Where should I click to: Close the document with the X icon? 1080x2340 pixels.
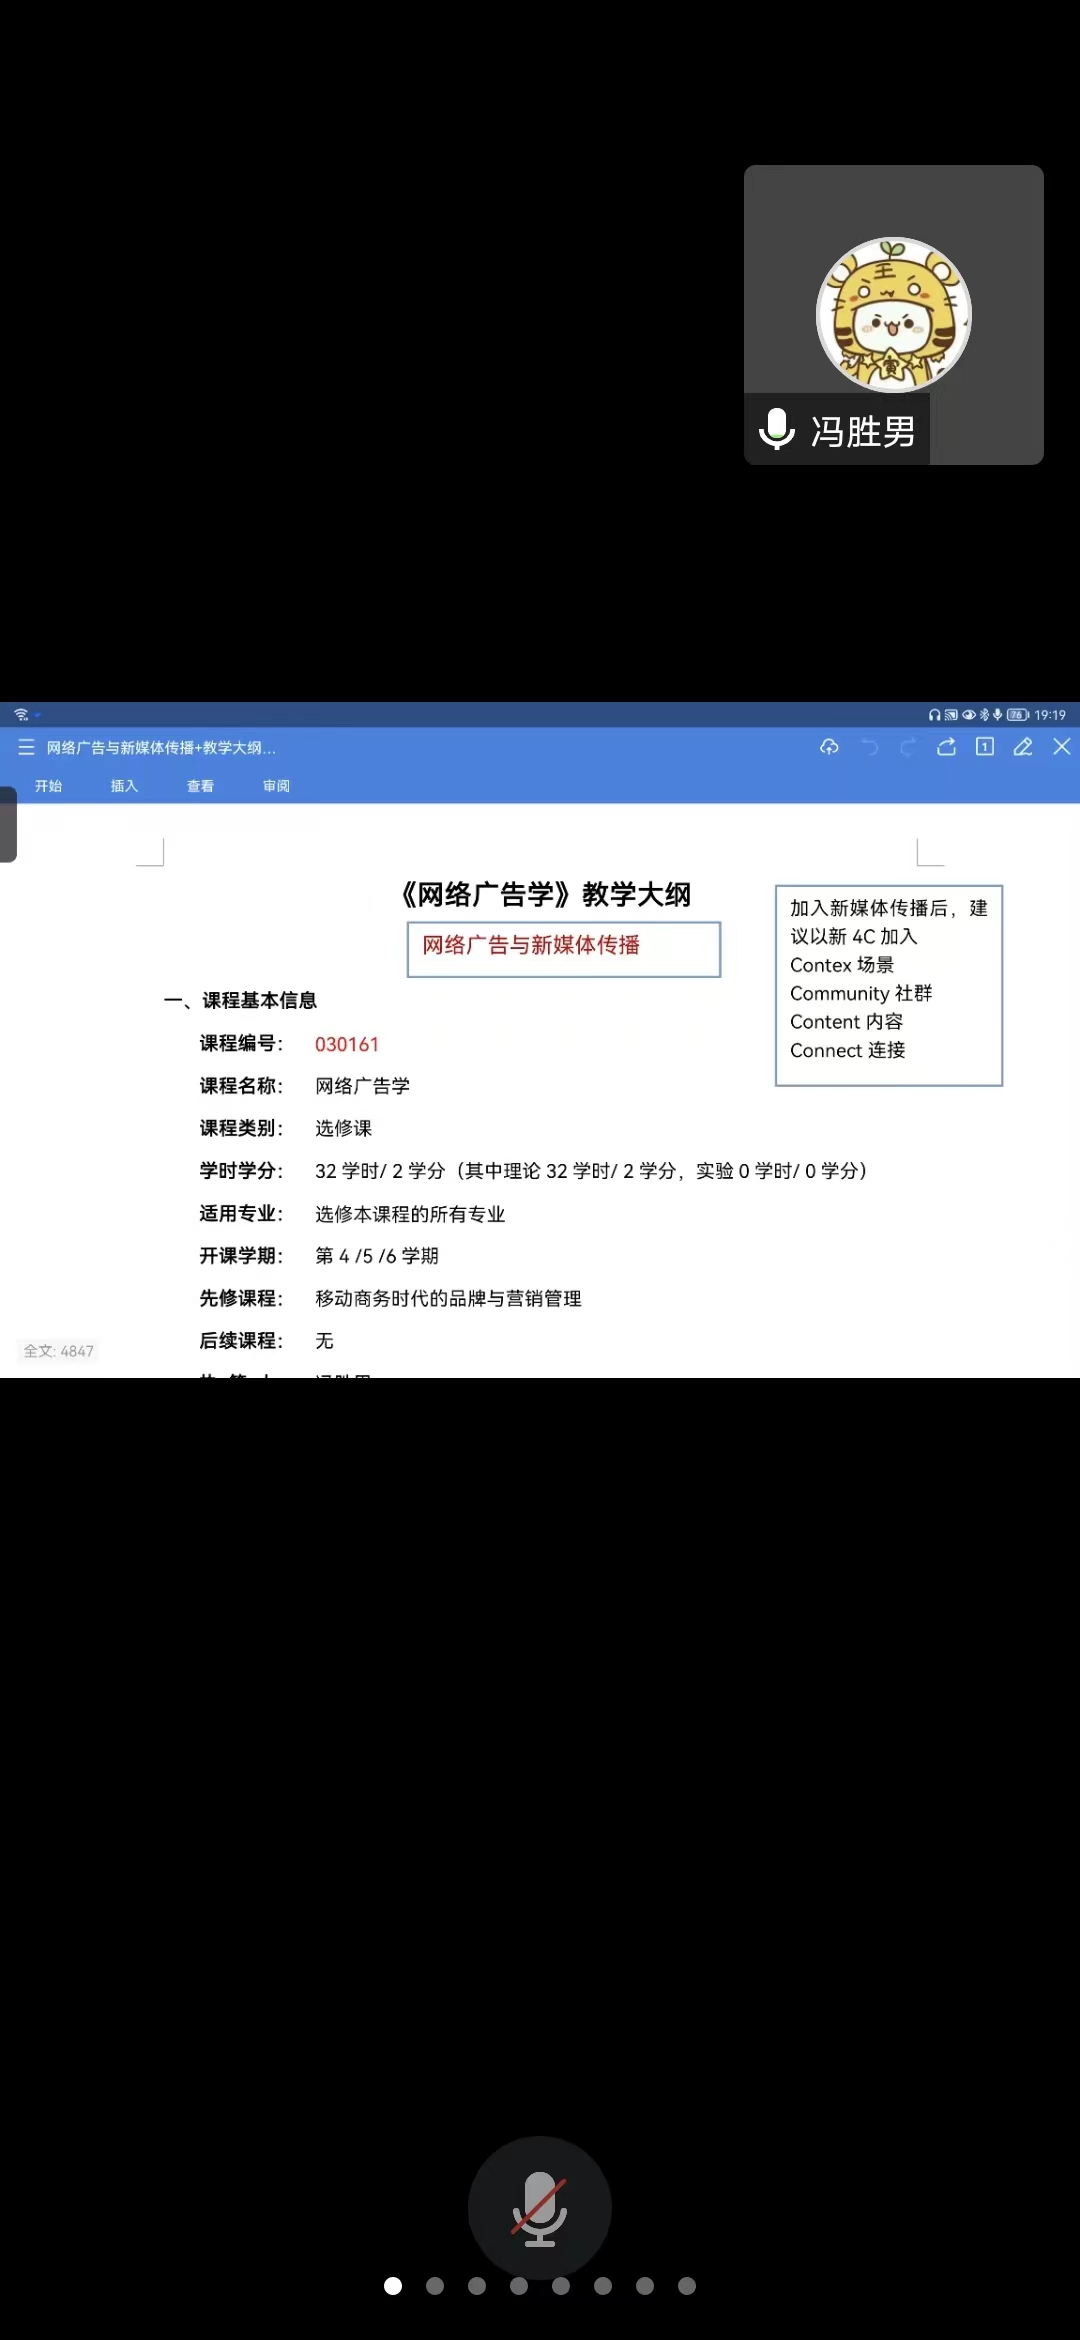[x=1062, y=747]
